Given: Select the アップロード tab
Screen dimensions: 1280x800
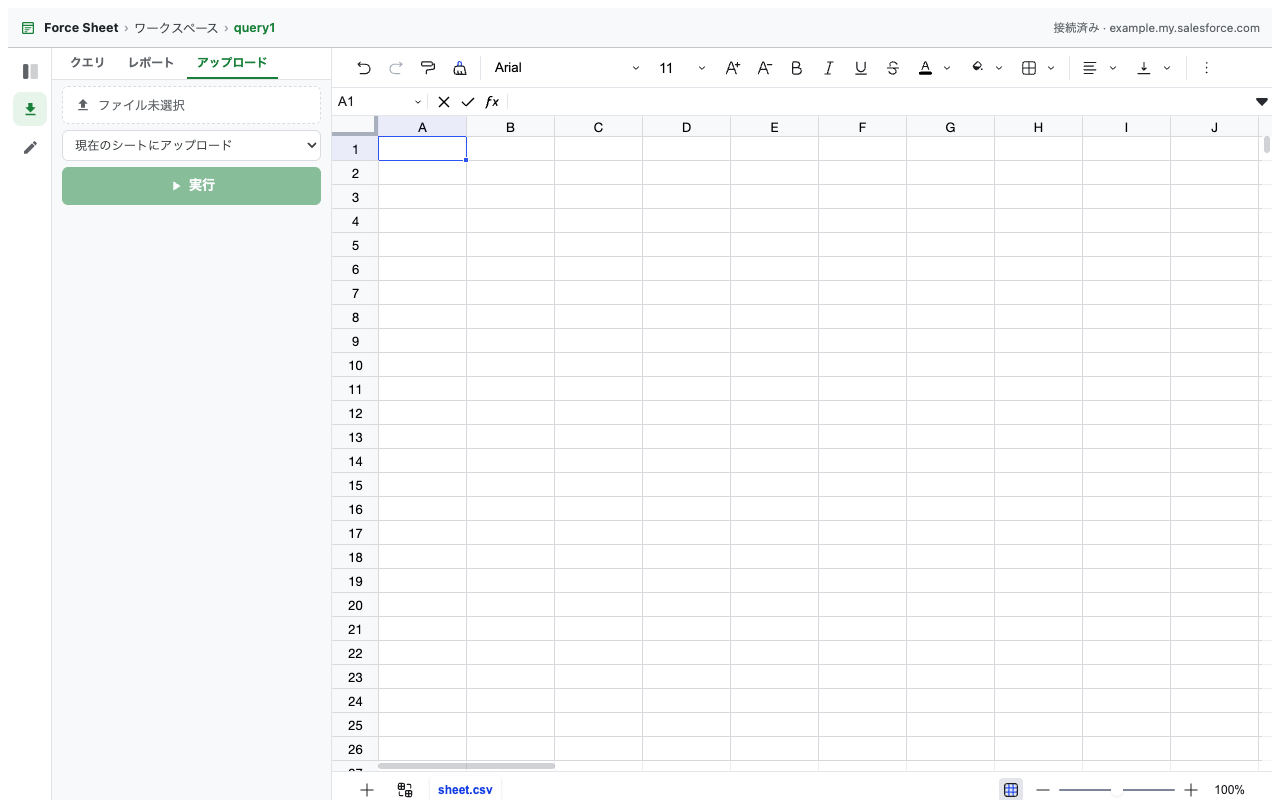Looking at the screenshot, I should (232, 63).
